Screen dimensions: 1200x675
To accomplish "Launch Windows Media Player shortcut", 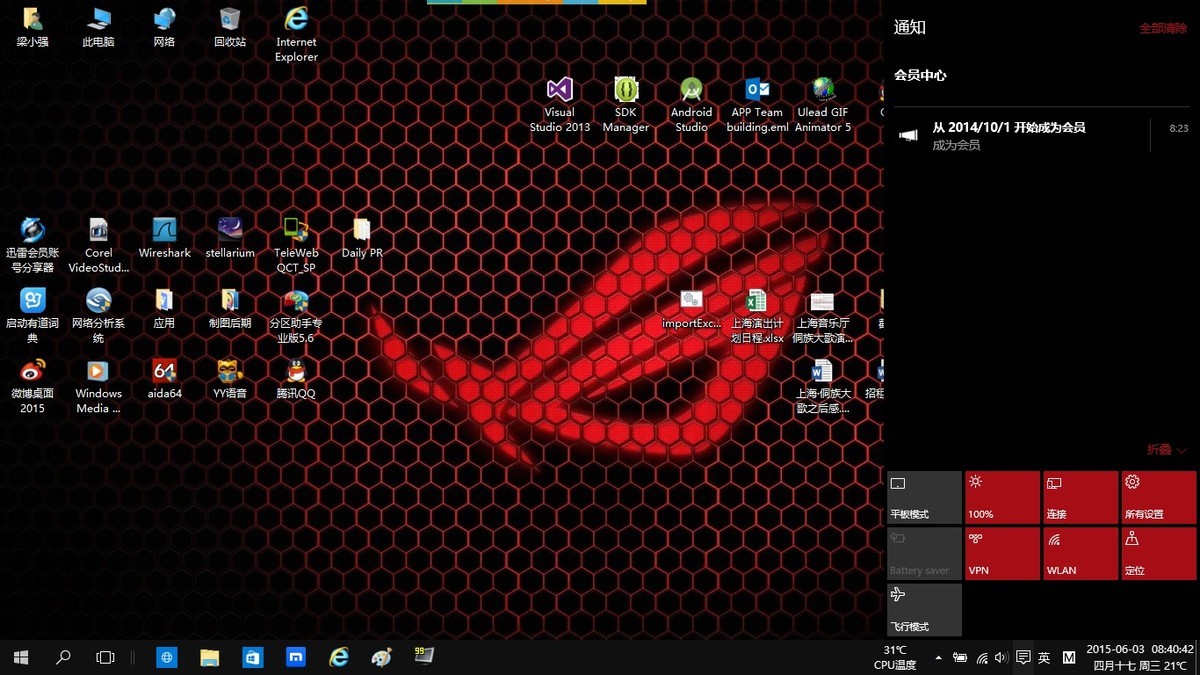I will 98,385.
